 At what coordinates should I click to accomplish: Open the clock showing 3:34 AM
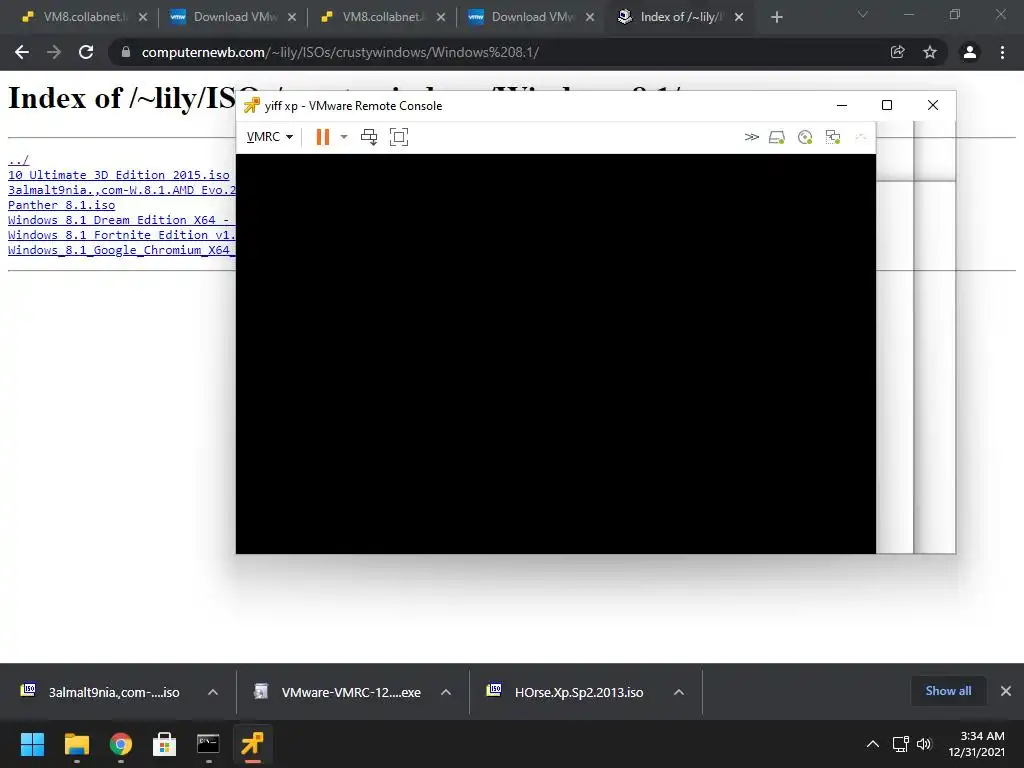point(977,744)
